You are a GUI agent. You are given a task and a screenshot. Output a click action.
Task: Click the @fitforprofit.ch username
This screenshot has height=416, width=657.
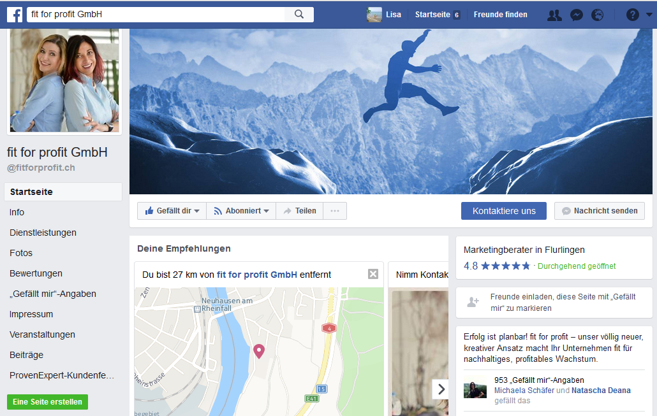41,168
